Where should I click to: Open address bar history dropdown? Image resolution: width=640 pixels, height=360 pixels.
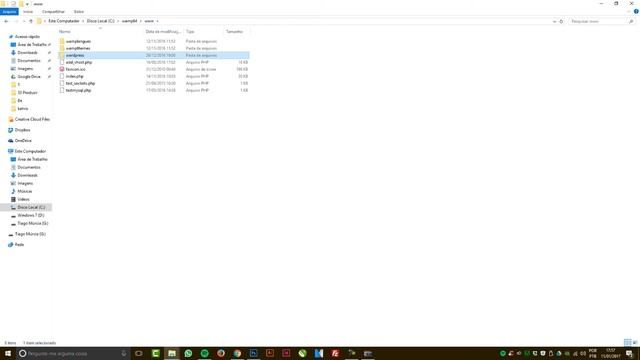[554, 21]
